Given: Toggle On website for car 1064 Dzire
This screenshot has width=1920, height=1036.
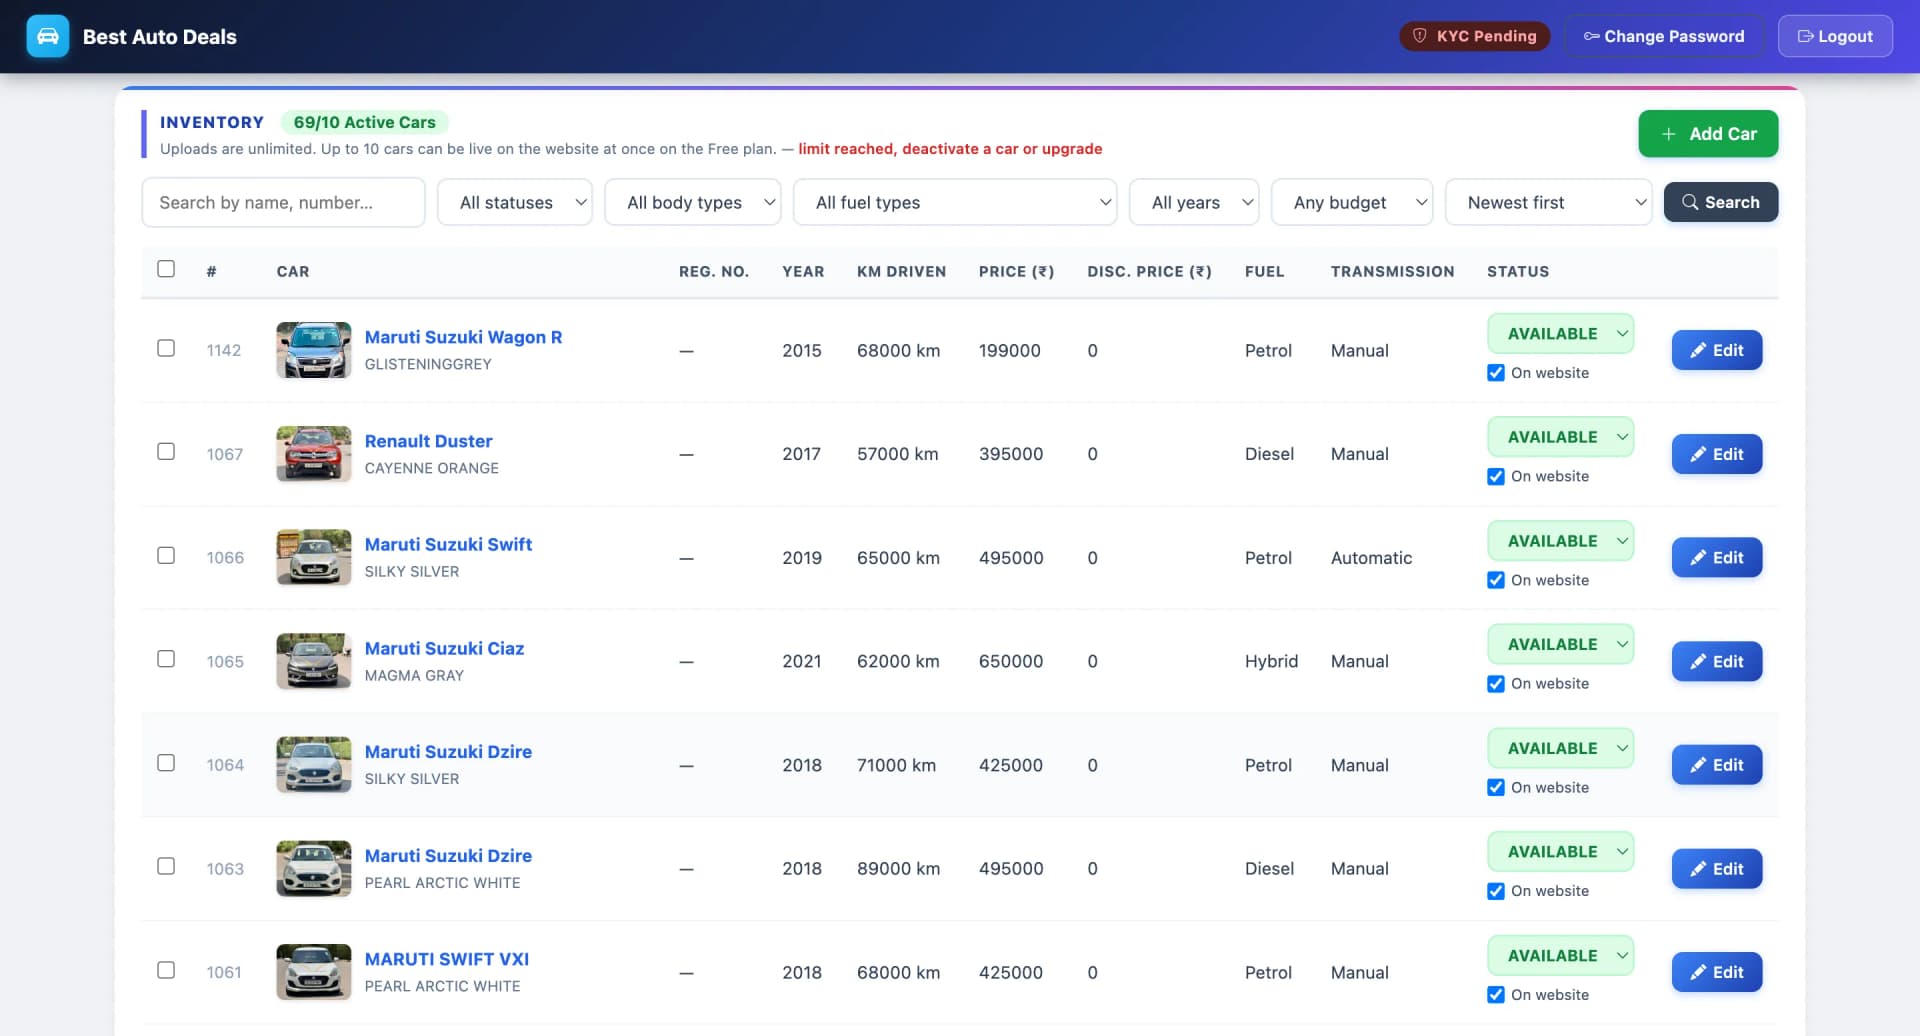Looking at the screenshot, I should pyautogui.click(x=1496, y=788).
